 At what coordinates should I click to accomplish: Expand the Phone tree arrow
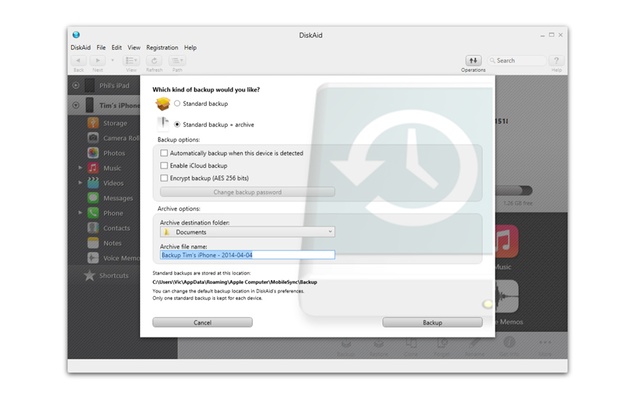[80, 213]
